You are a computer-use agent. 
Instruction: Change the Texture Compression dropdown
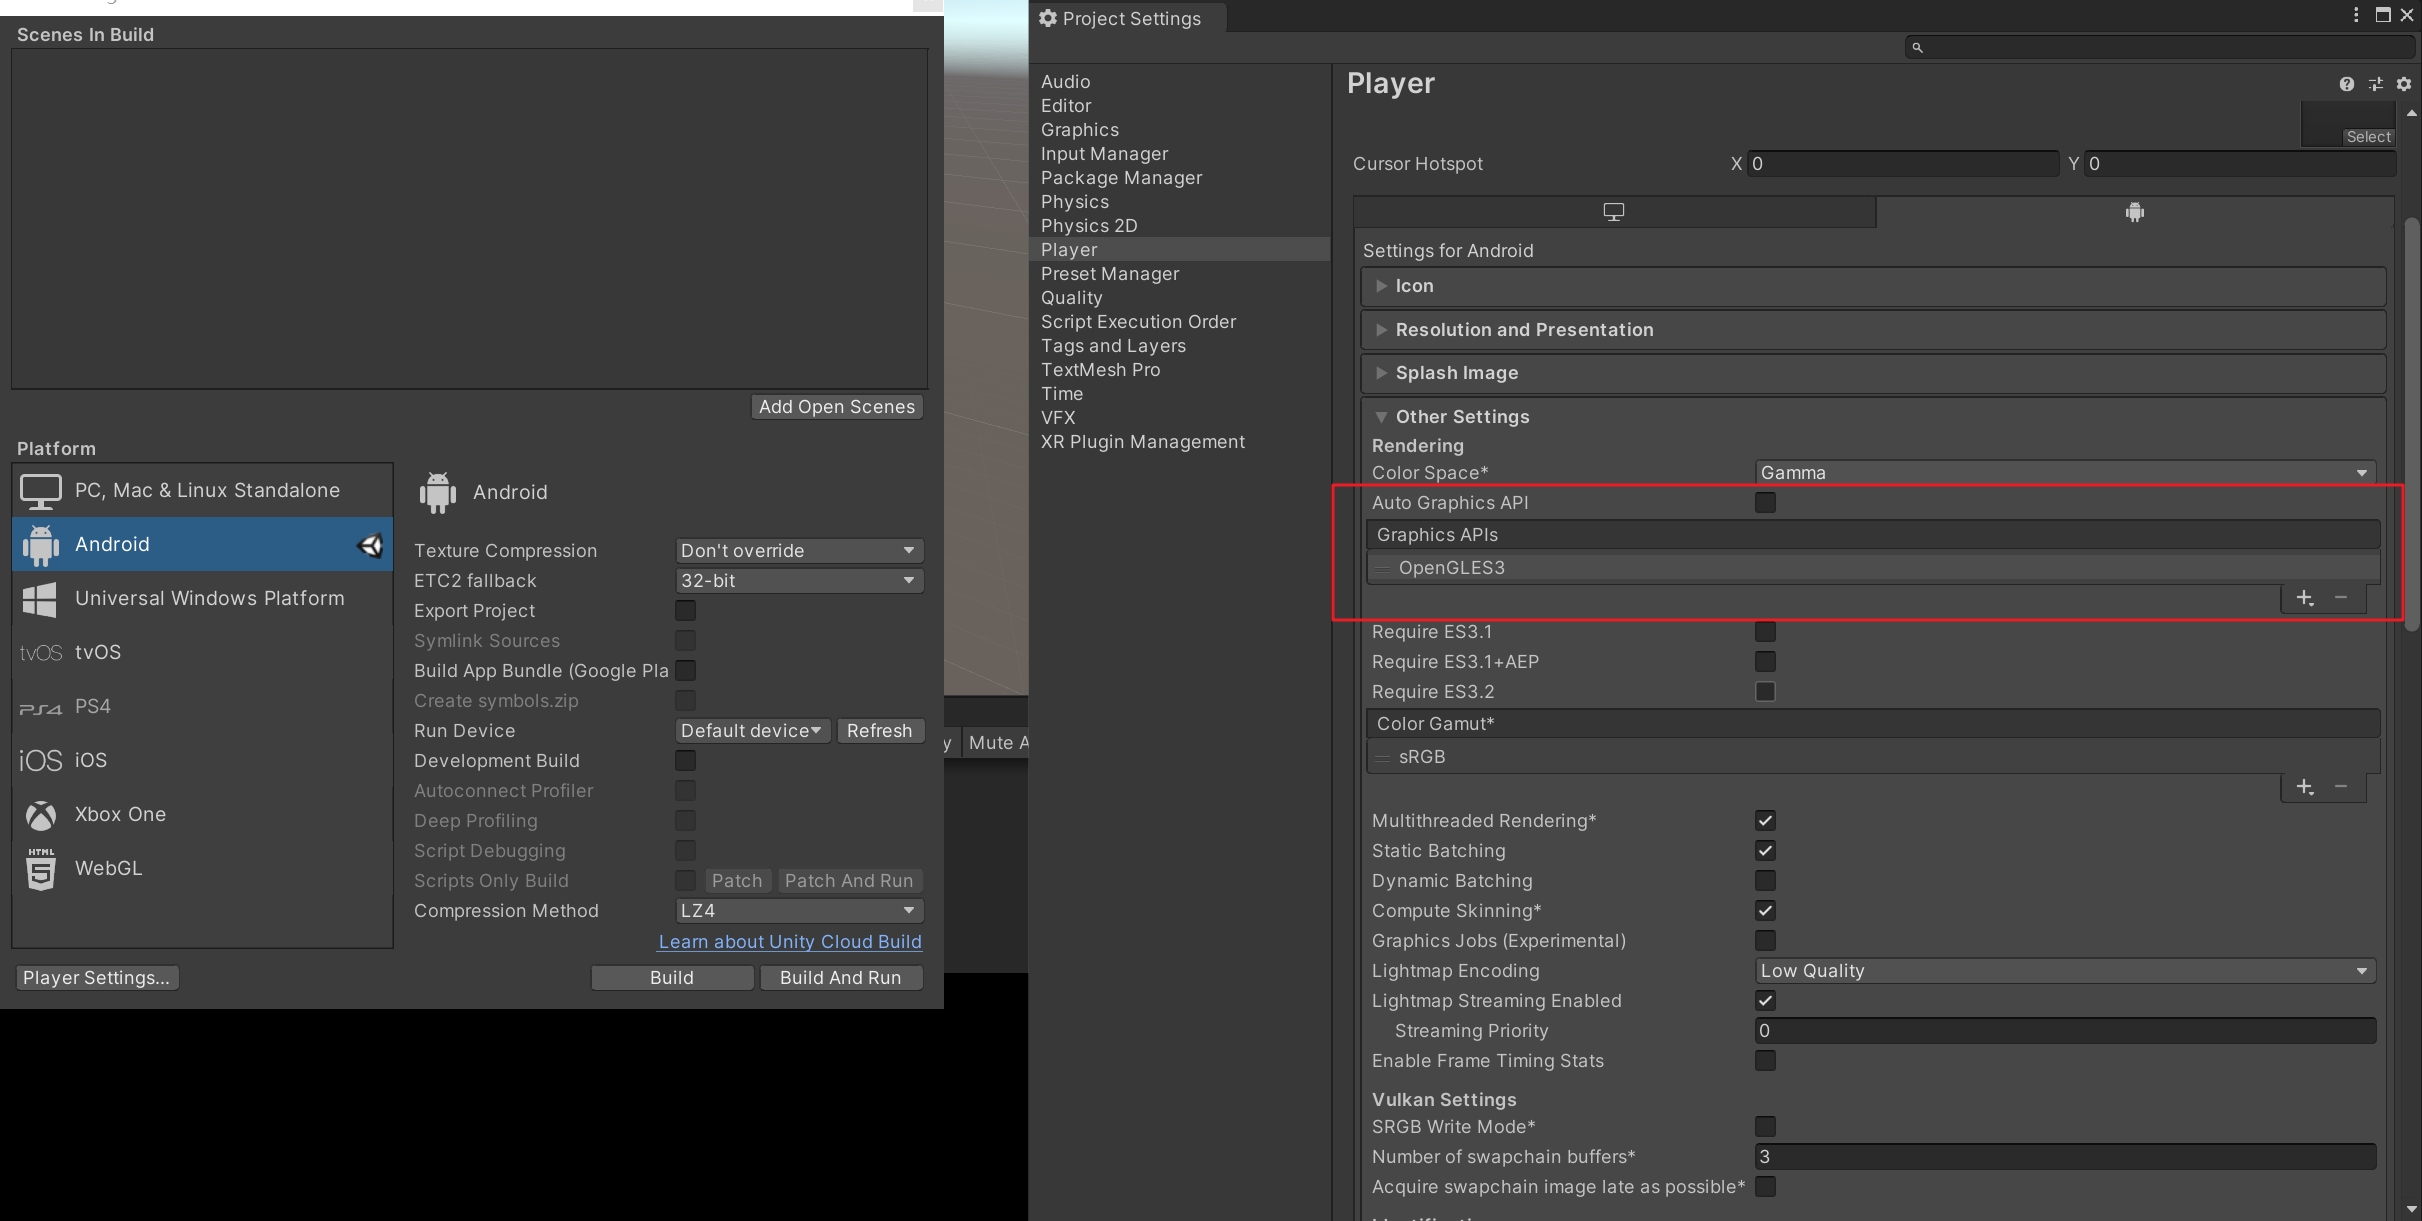point(797,550)
